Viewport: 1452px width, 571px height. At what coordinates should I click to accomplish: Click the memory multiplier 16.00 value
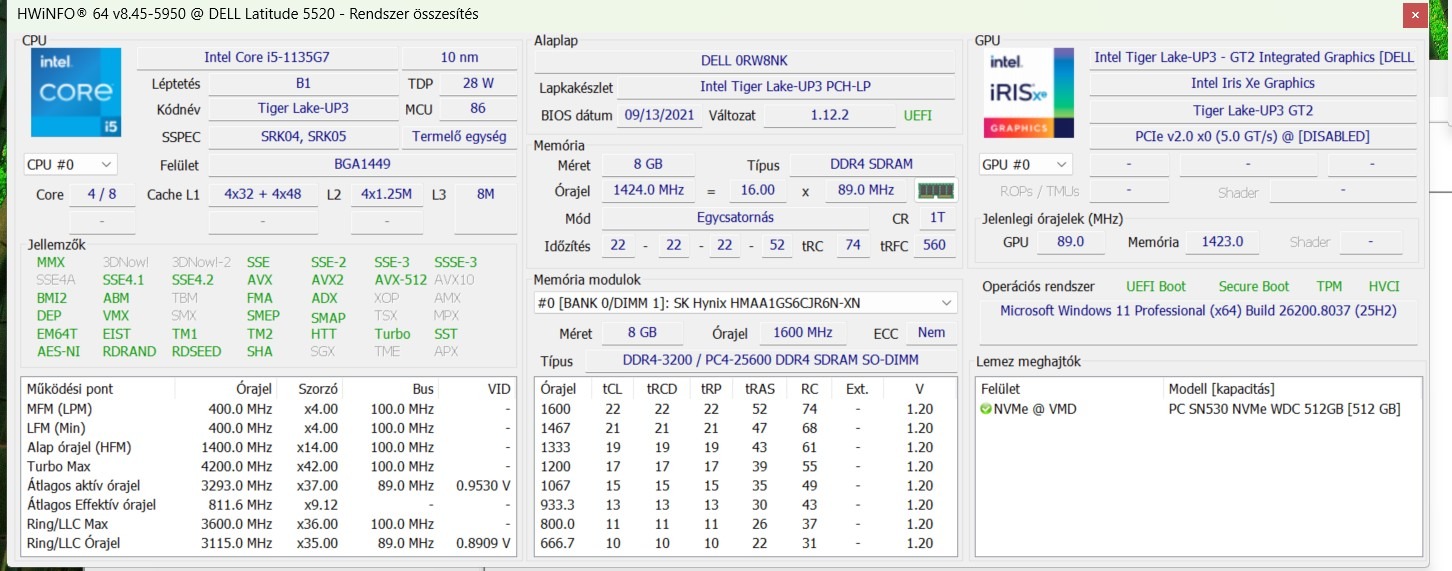coord(757,190)
